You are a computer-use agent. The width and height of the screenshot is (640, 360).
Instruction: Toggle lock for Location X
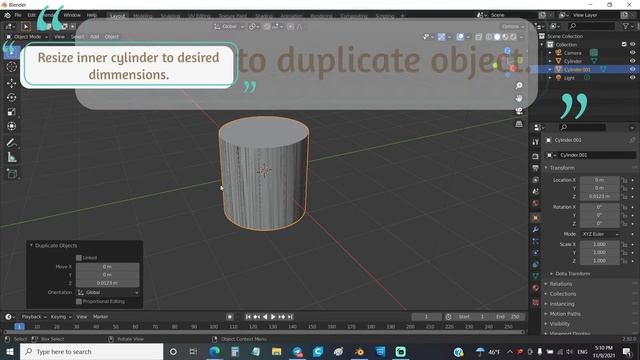click(624, 180)
